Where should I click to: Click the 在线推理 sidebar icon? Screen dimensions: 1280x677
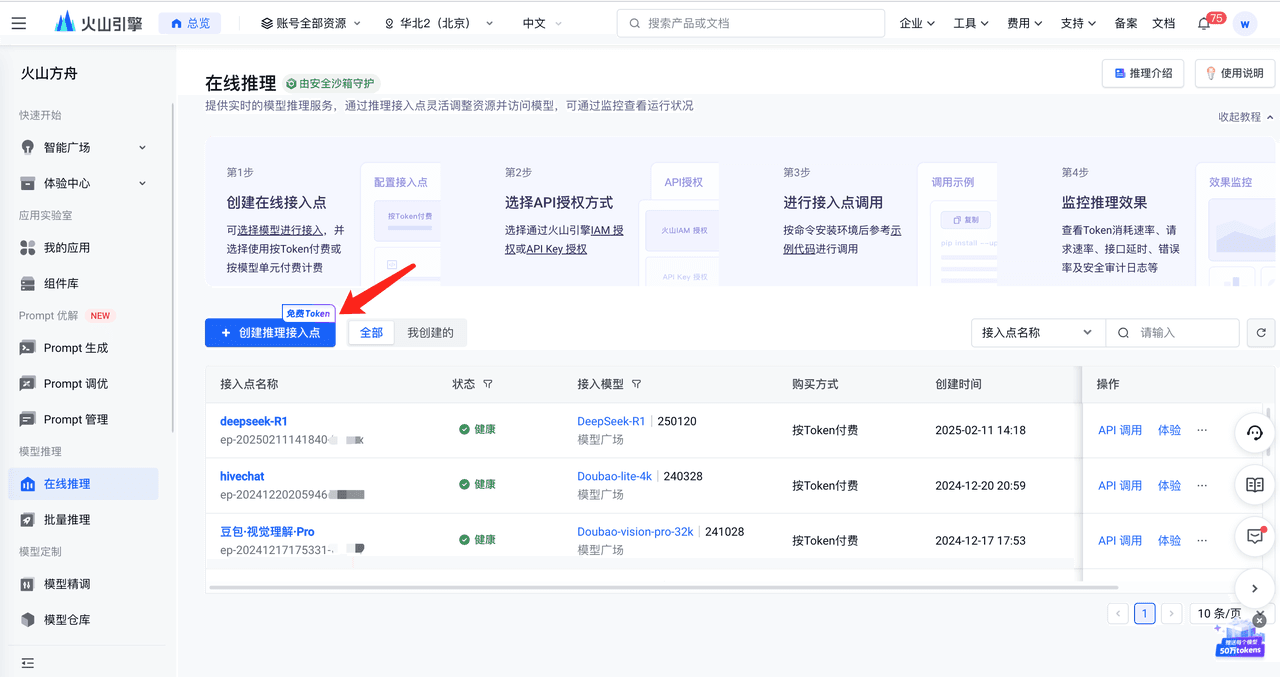pyautogui.click(x=28, y=484)
